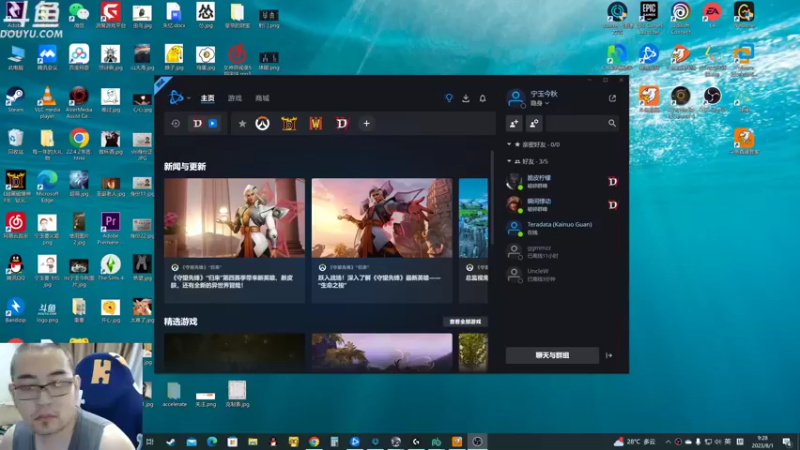Open the 聊天与群组 chat button

[552, 355]
